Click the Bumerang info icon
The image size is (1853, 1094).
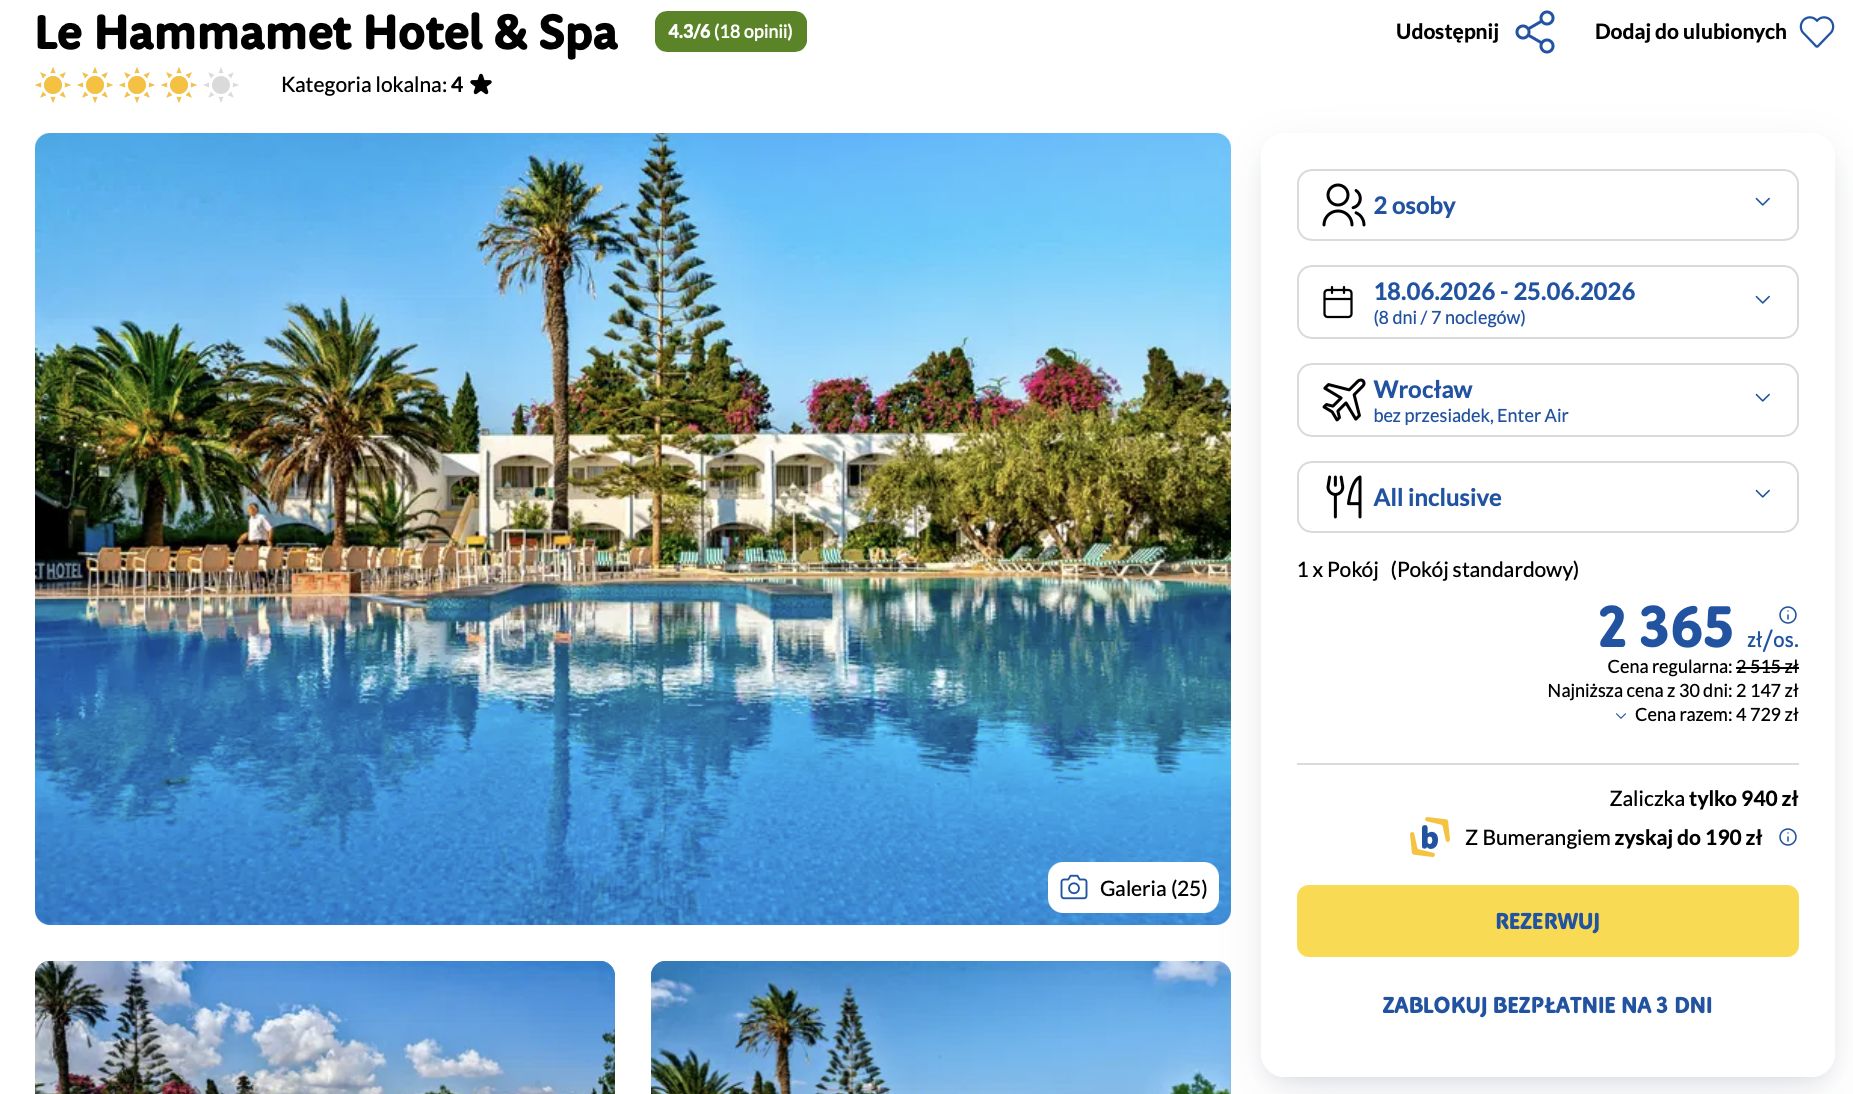1788,837
